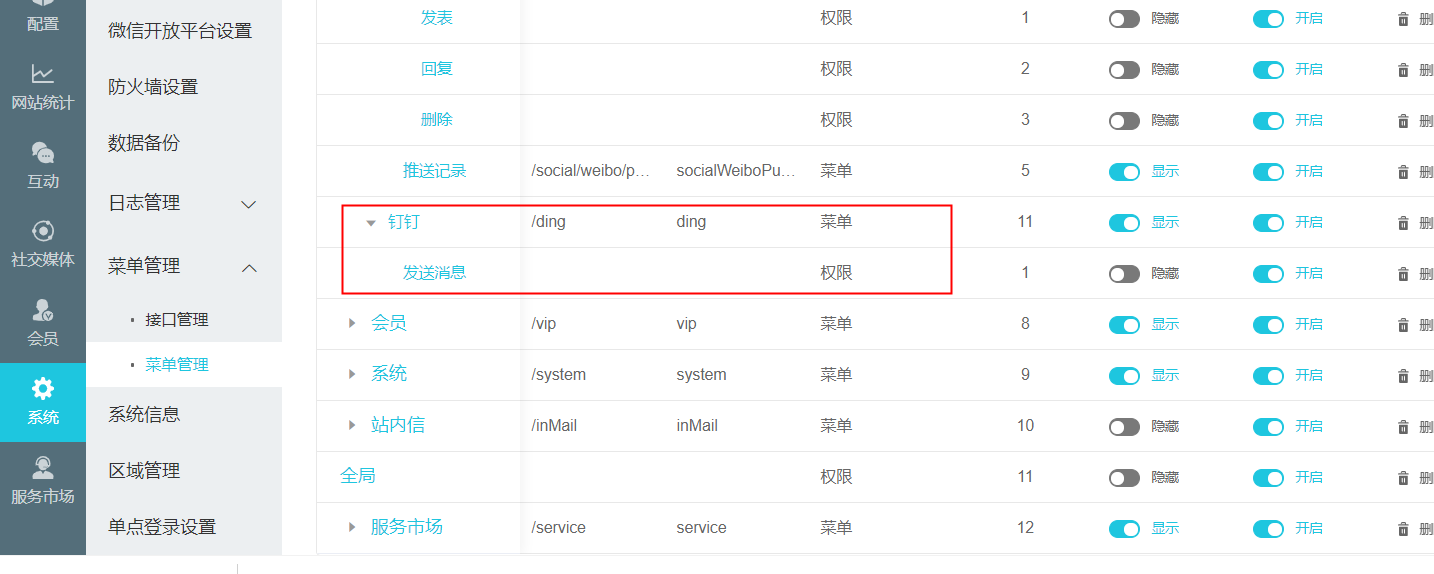Viewport: 1434px width, 574px height.
Task: Expand the 系统 /system tree row
Action: [x=352, y=374]
